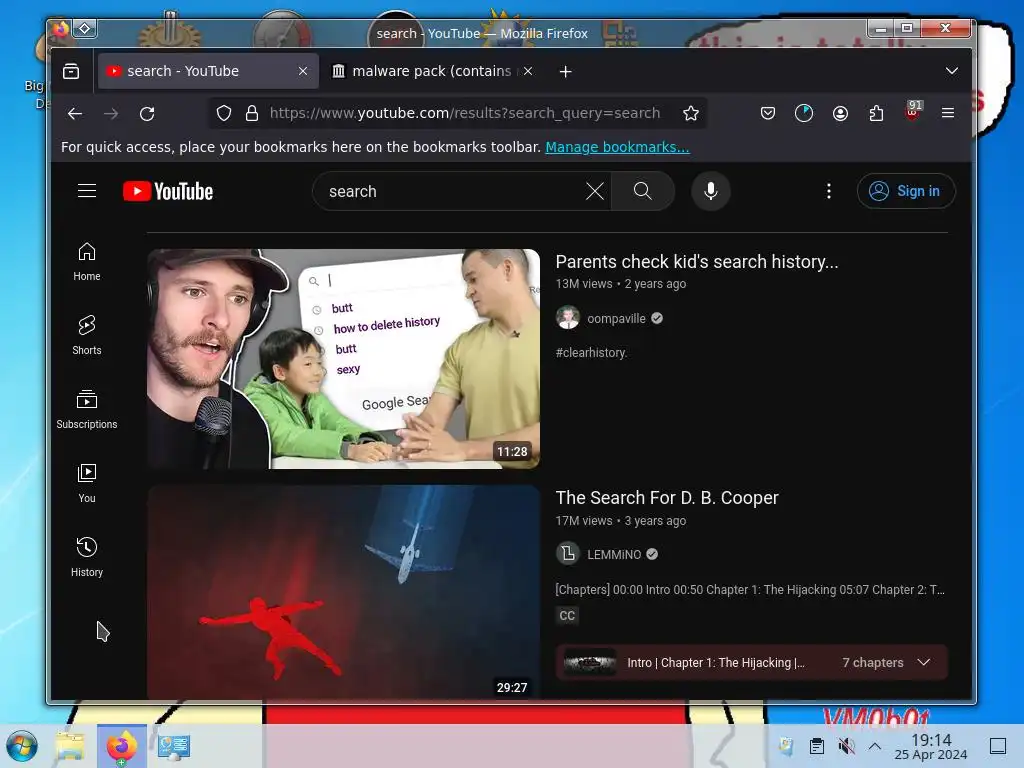This screenshot has height=768, width=1024.
Task: Clear the search query with the X
Action: pyautogui.click(x=594, y=191)
